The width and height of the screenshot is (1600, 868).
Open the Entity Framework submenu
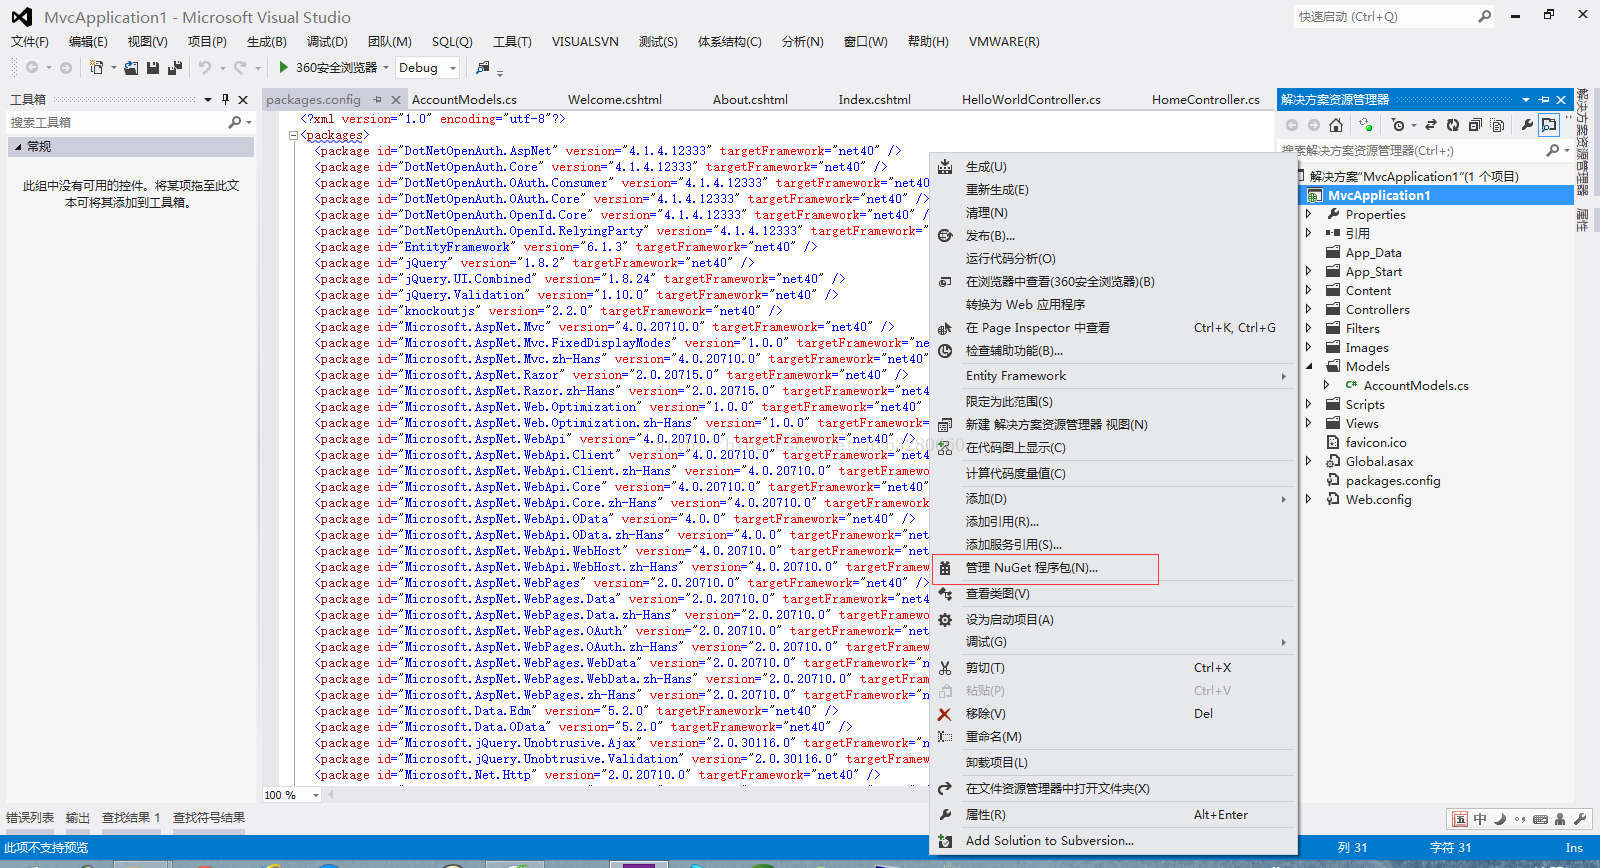[x=1112, y=376]
